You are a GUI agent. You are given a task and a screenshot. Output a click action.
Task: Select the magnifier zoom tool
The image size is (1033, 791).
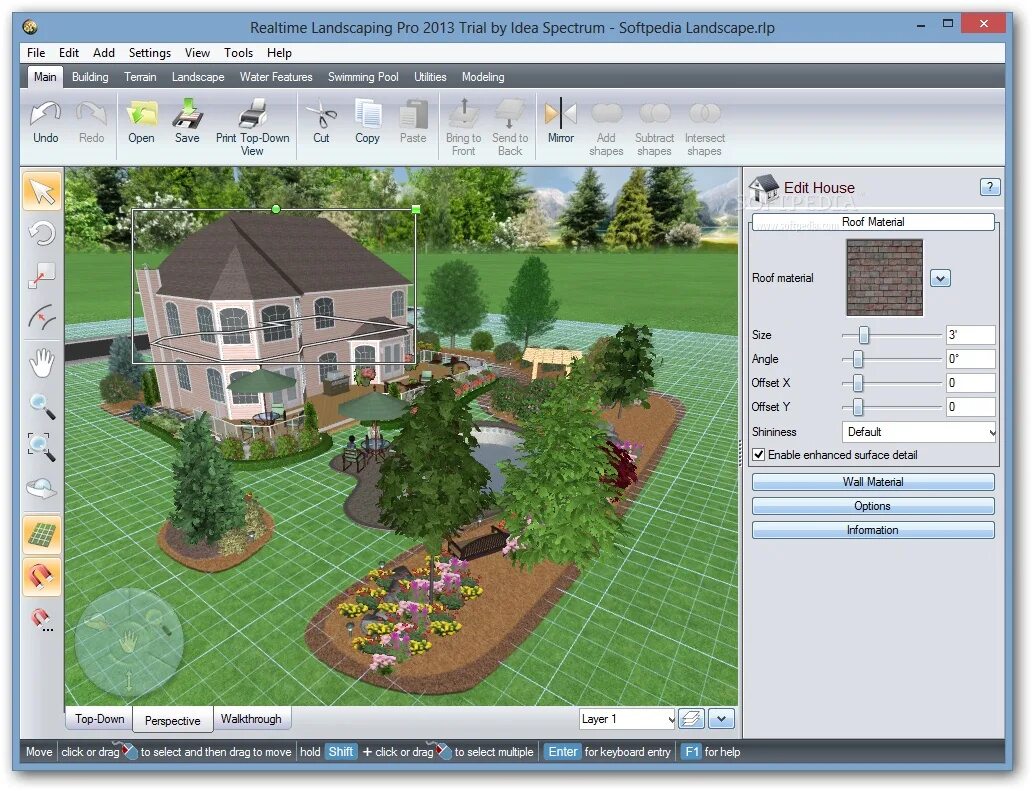[x=42, y=406]
